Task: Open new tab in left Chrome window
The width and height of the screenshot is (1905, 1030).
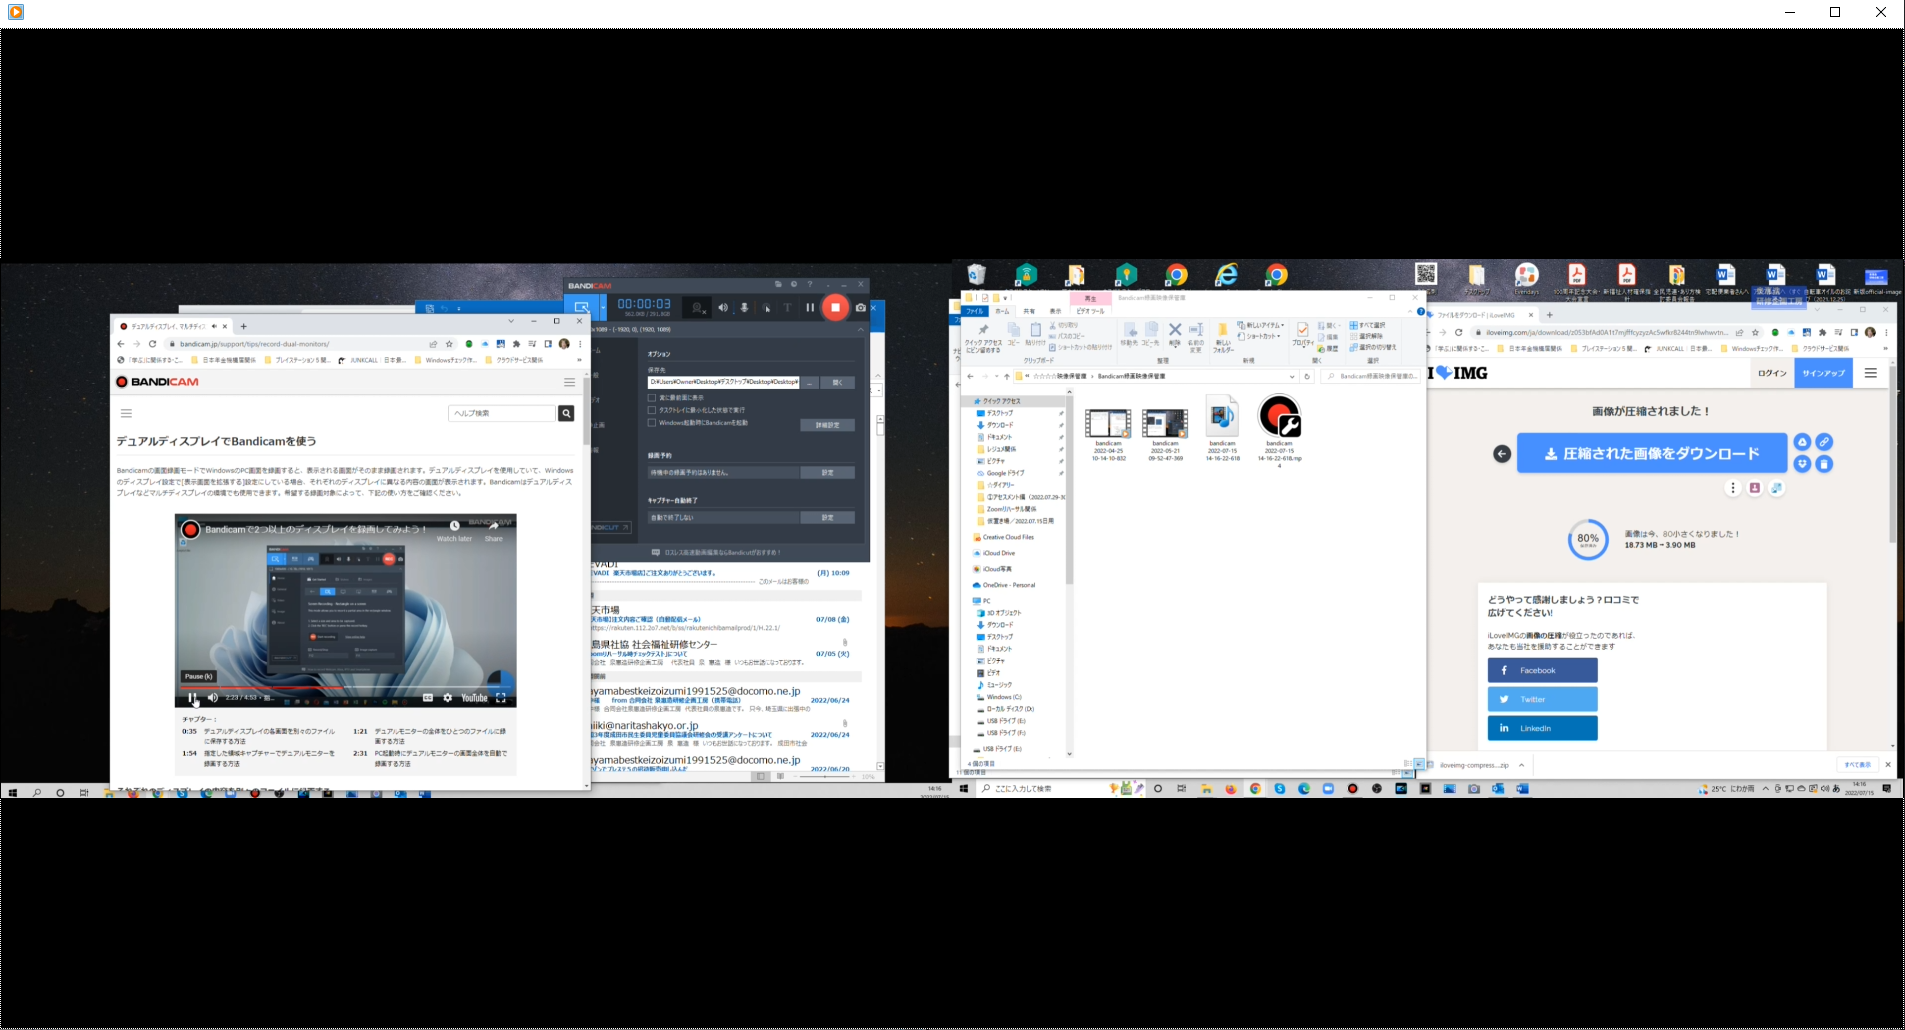Action: click(243, 326)
